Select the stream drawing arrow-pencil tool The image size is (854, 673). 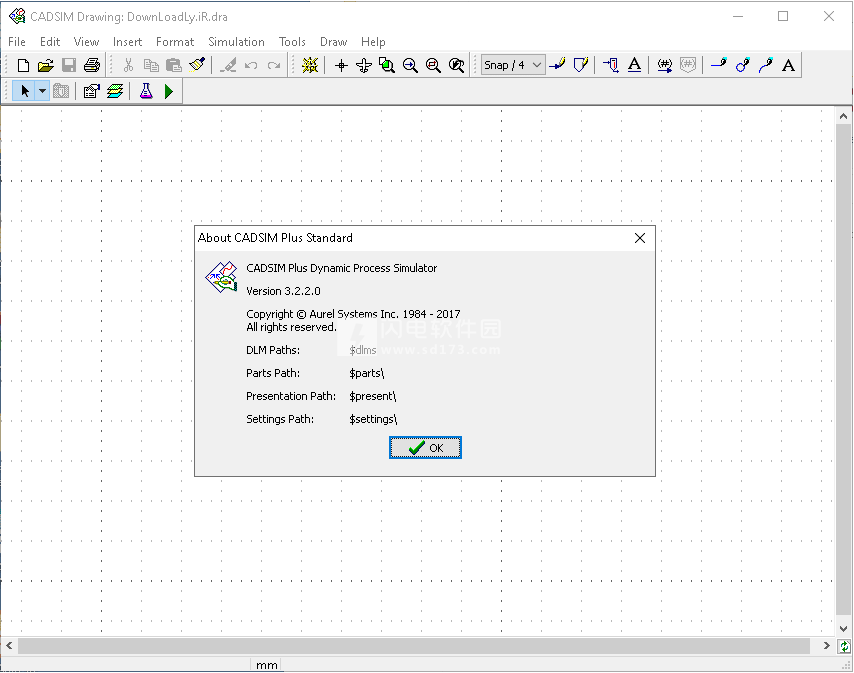pyautogui.click(x=557, y=65)
